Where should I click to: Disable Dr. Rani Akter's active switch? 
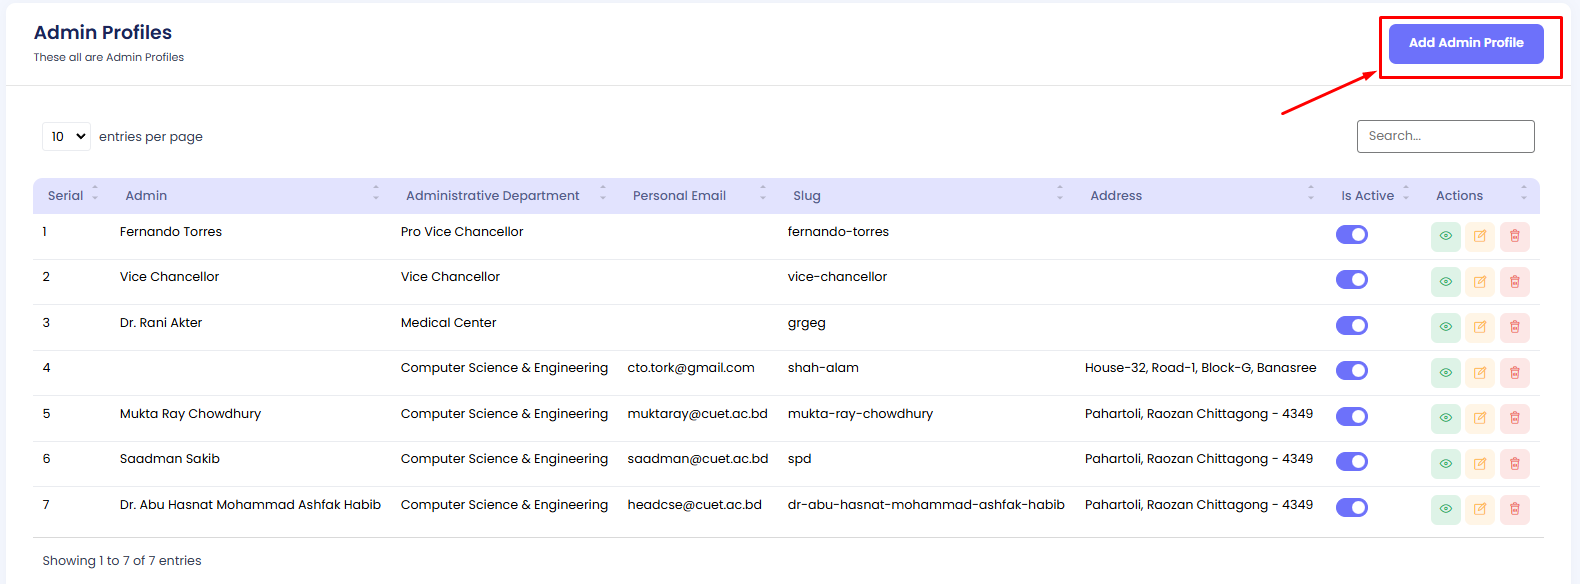tap(1351, 326)
